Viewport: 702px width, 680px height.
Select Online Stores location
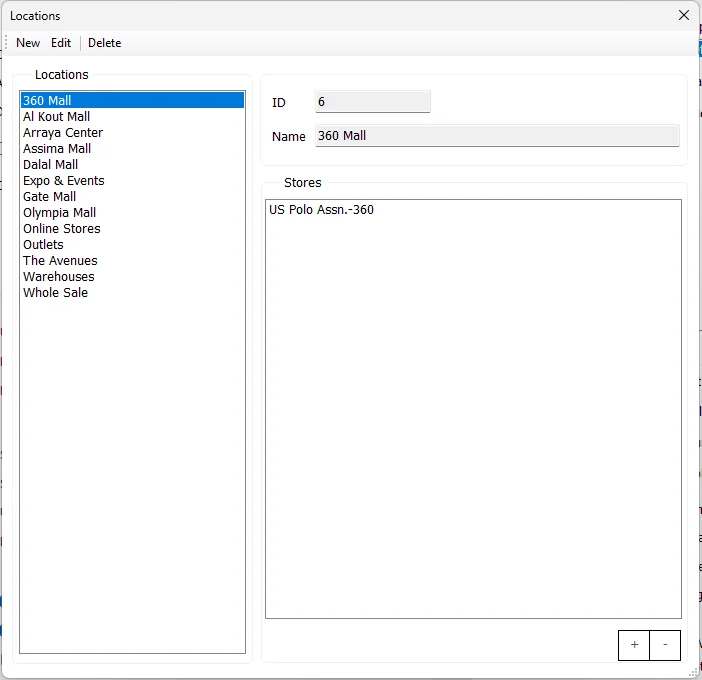tap(133, 228)
